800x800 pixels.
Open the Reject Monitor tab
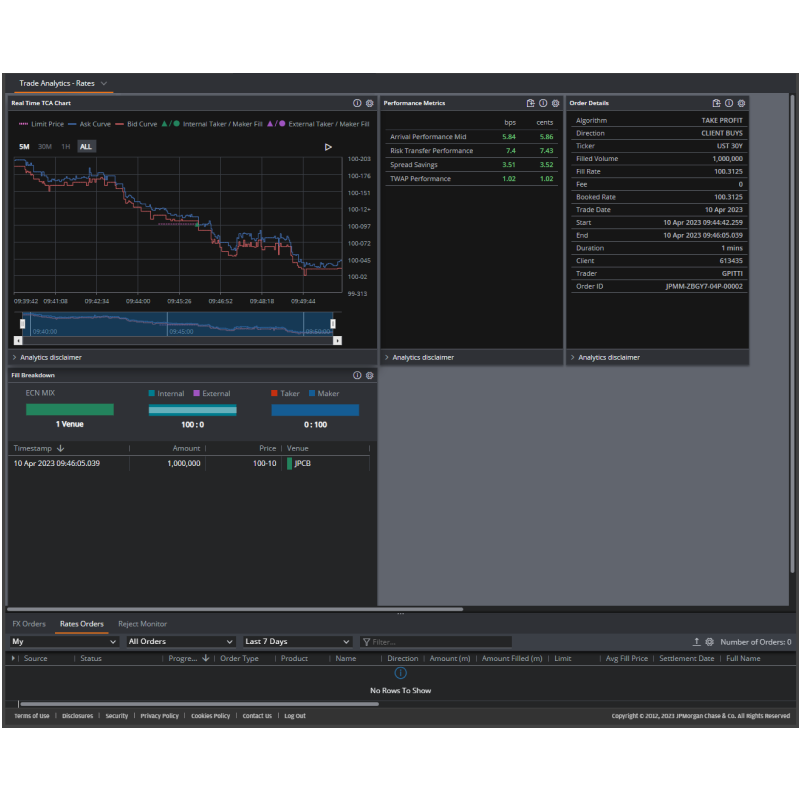tap(142, 624)
